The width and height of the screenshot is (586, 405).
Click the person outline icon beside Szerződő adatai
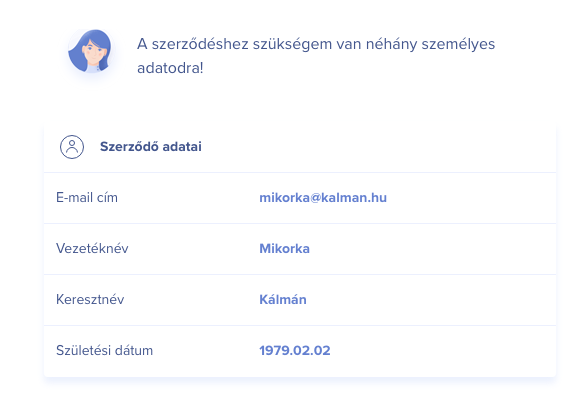tap(72, 147)
